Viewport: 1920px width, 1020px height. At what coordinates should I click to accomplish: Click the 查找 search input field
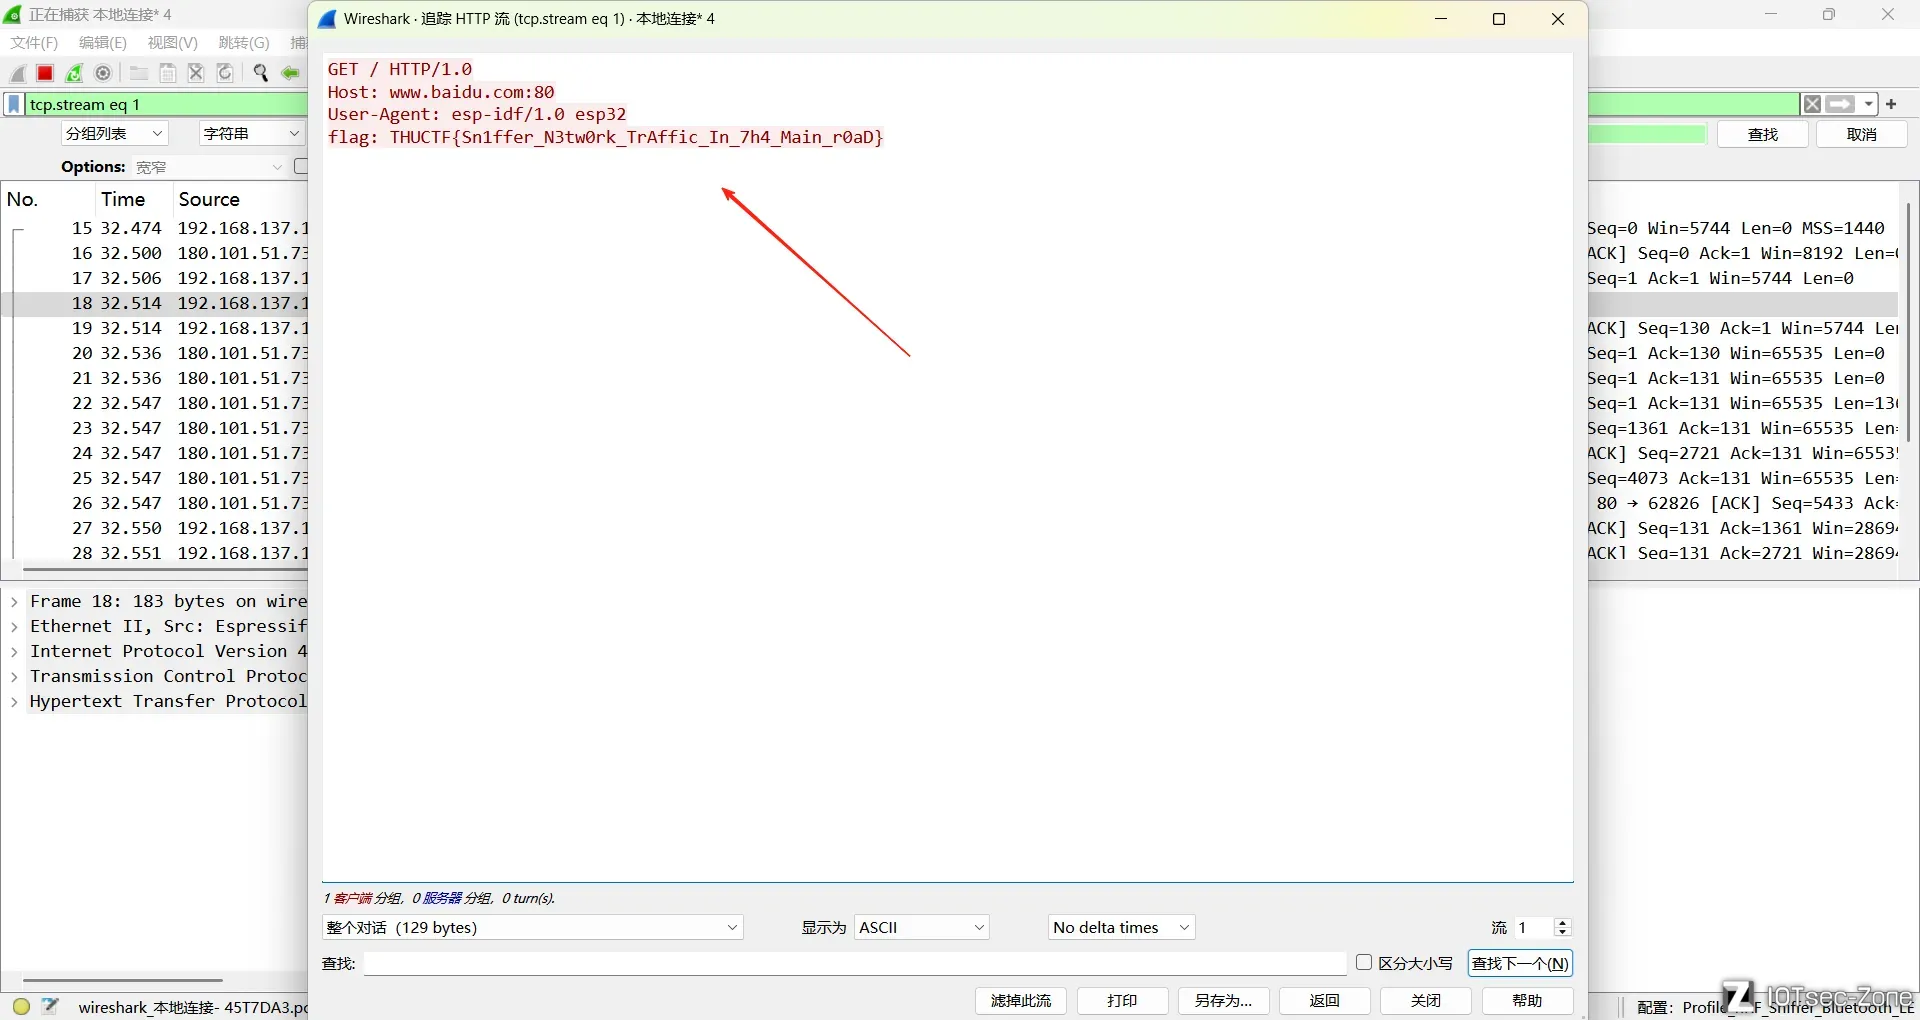click(855, 963)
